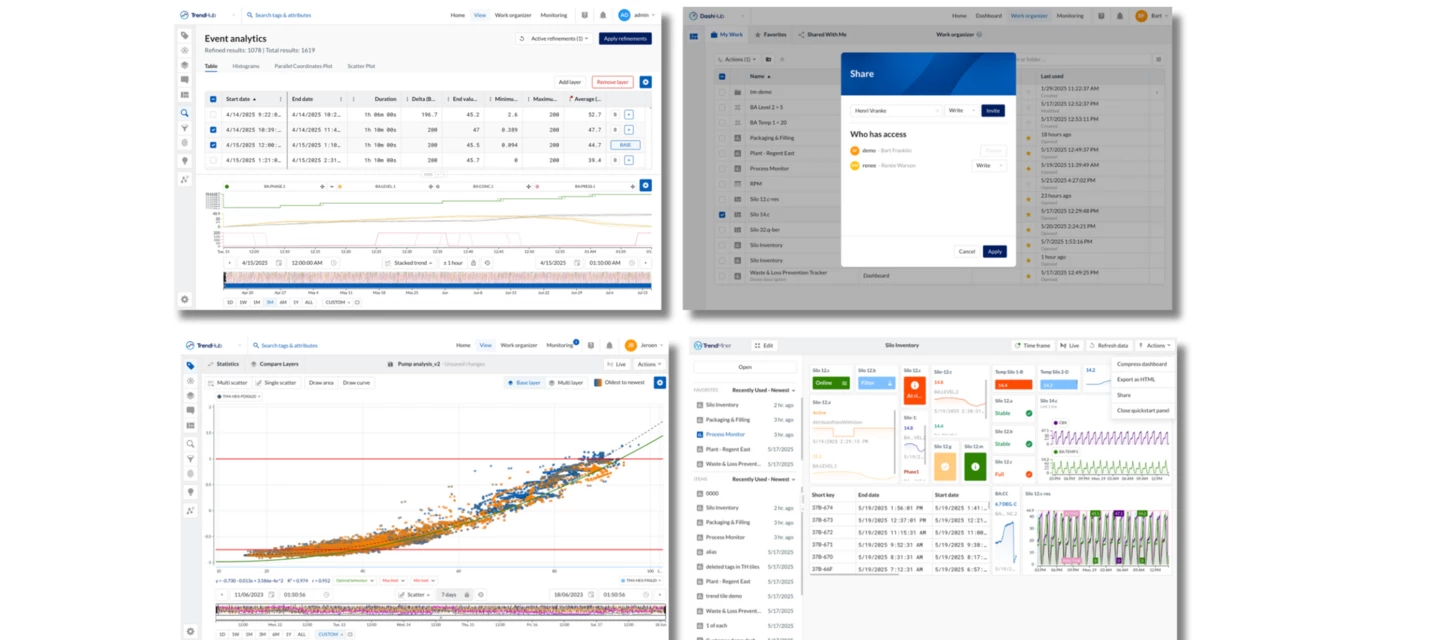Click filter funnel in Pump analysis sidebar
Viewport: 1440px width, 640px height.
coord(190,459)
